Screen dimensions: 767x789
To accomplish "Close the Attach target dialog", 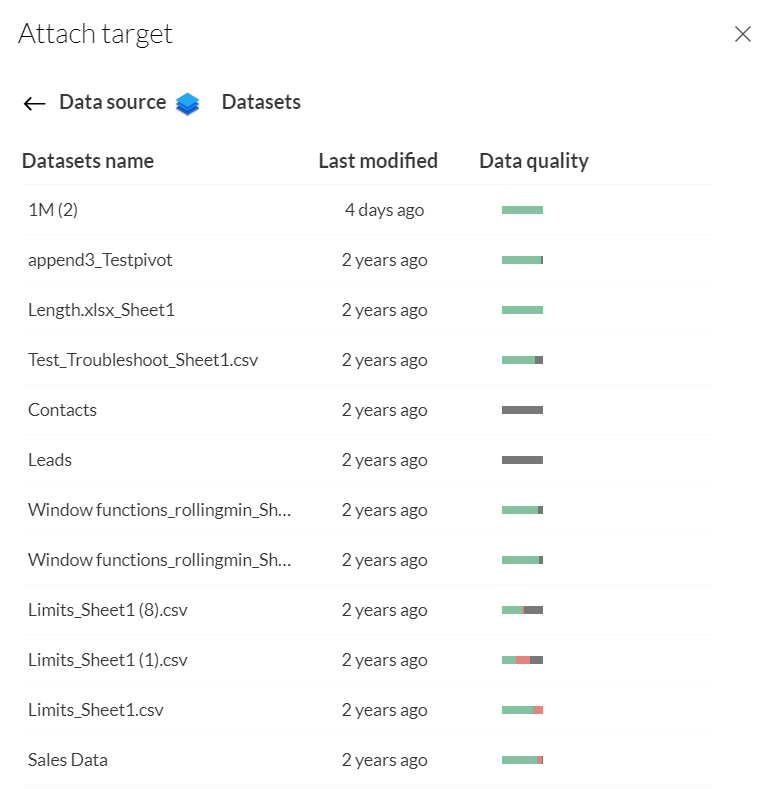I will coord(742,35).
